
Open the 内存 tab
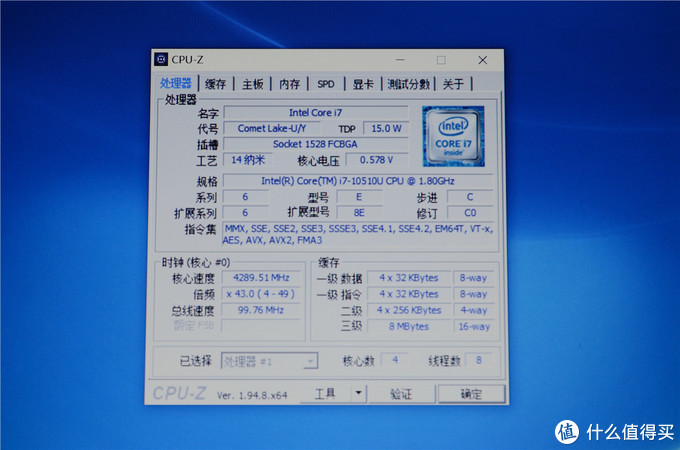(289, 84)
